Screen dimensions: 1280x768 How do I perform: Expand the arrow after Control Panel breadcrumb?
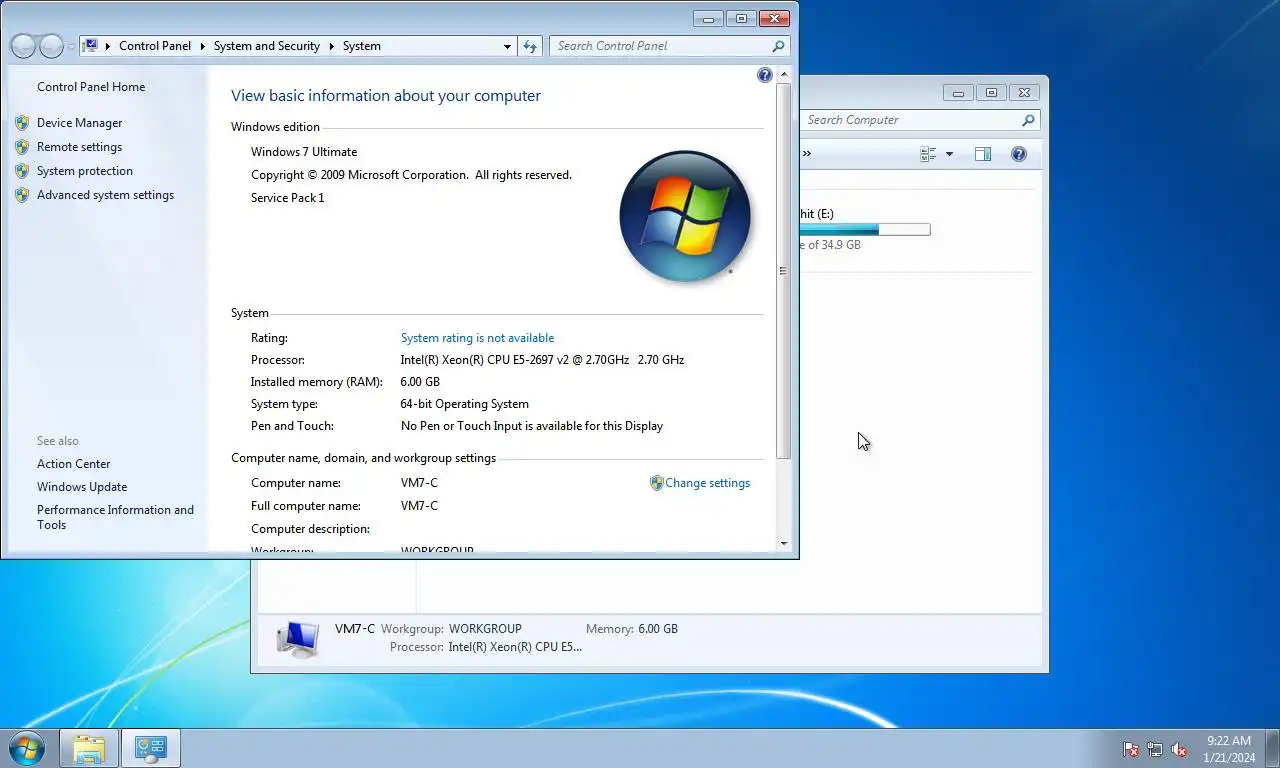(x=202, y=46)
